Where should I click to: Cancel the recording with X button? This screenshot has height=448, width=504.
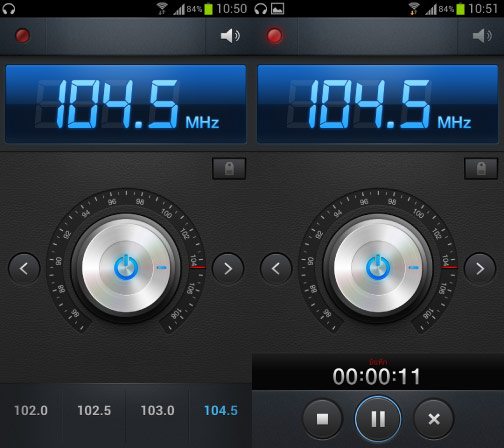434,419
